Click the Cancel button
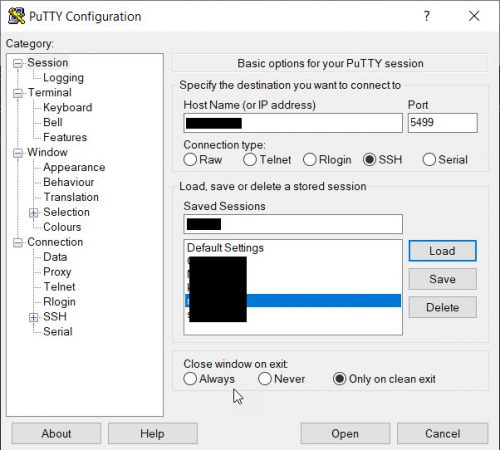 [442, 434]
